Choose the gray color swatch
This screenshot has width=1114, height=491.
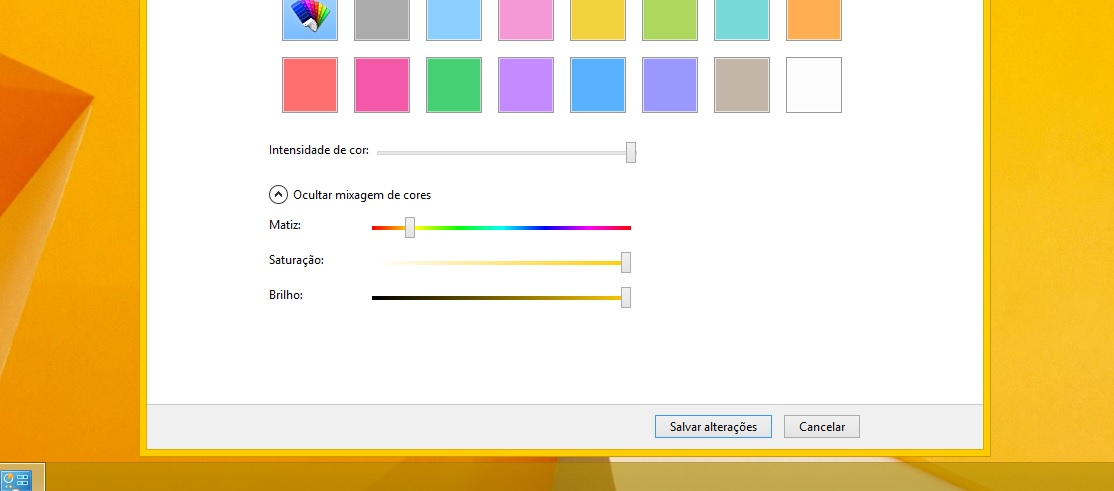click(382, 19)
